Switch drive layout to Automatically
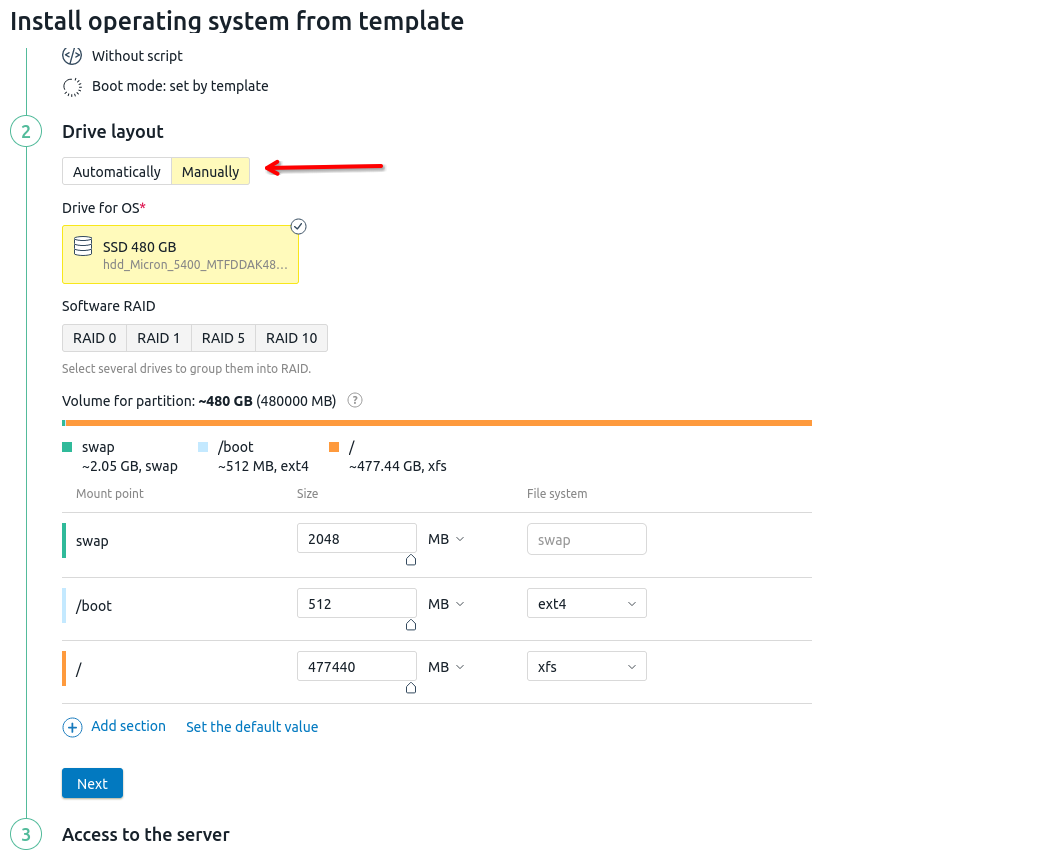The image size is (1043, 864). (x=117, y=171)
